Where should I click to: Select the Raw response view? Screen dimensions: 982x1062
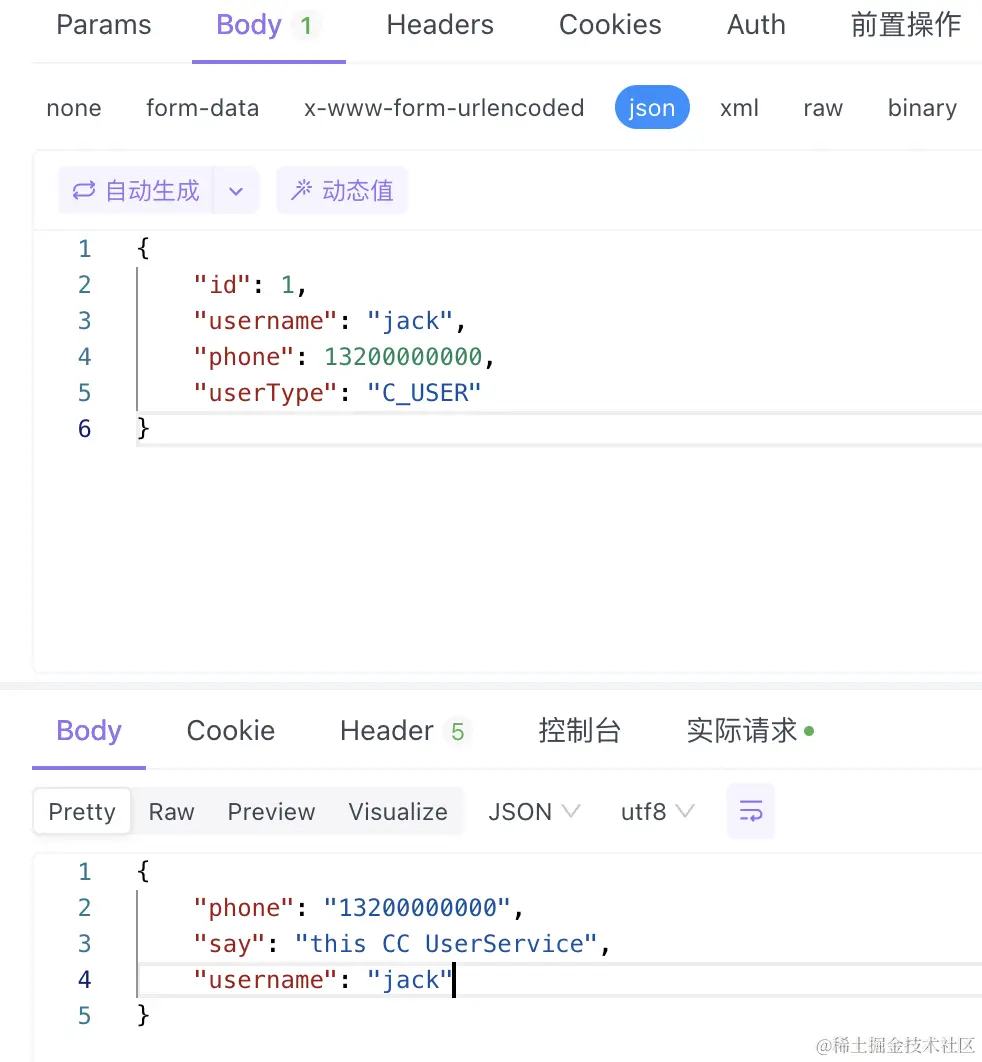[171, 811]
